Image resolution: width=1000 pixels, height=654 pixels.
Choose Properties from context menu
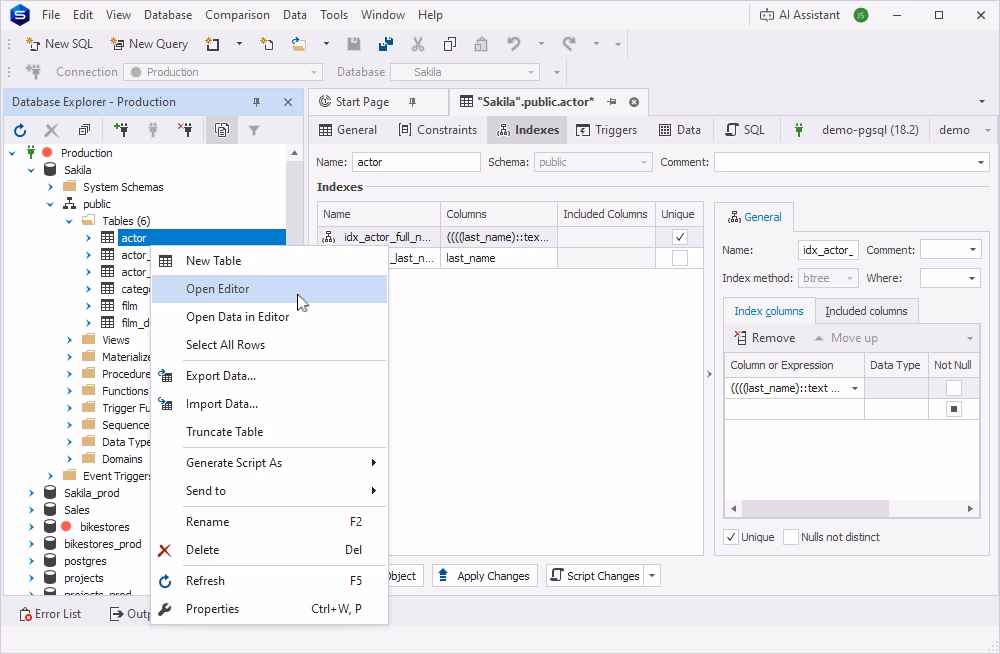pos(269,609)
